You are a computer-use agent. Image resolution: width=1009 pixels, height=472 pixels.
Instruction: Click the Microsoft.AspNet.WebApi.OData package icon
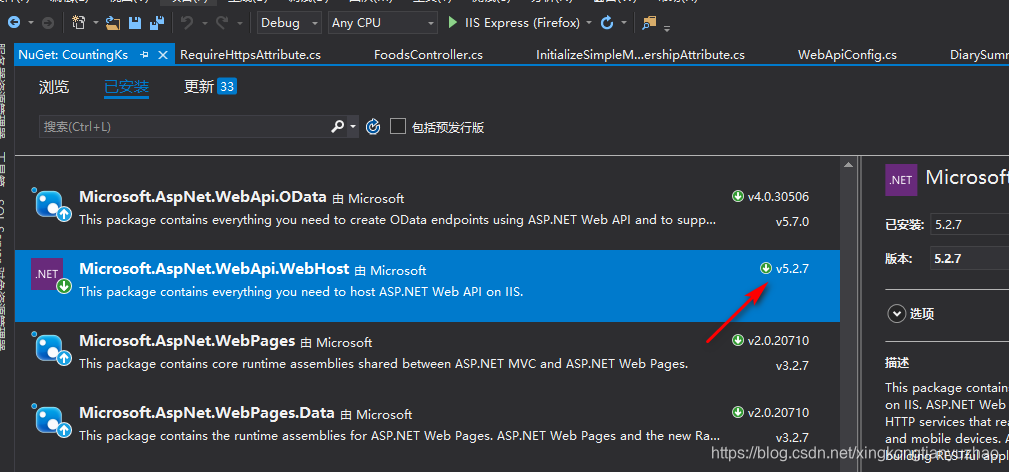52,204
